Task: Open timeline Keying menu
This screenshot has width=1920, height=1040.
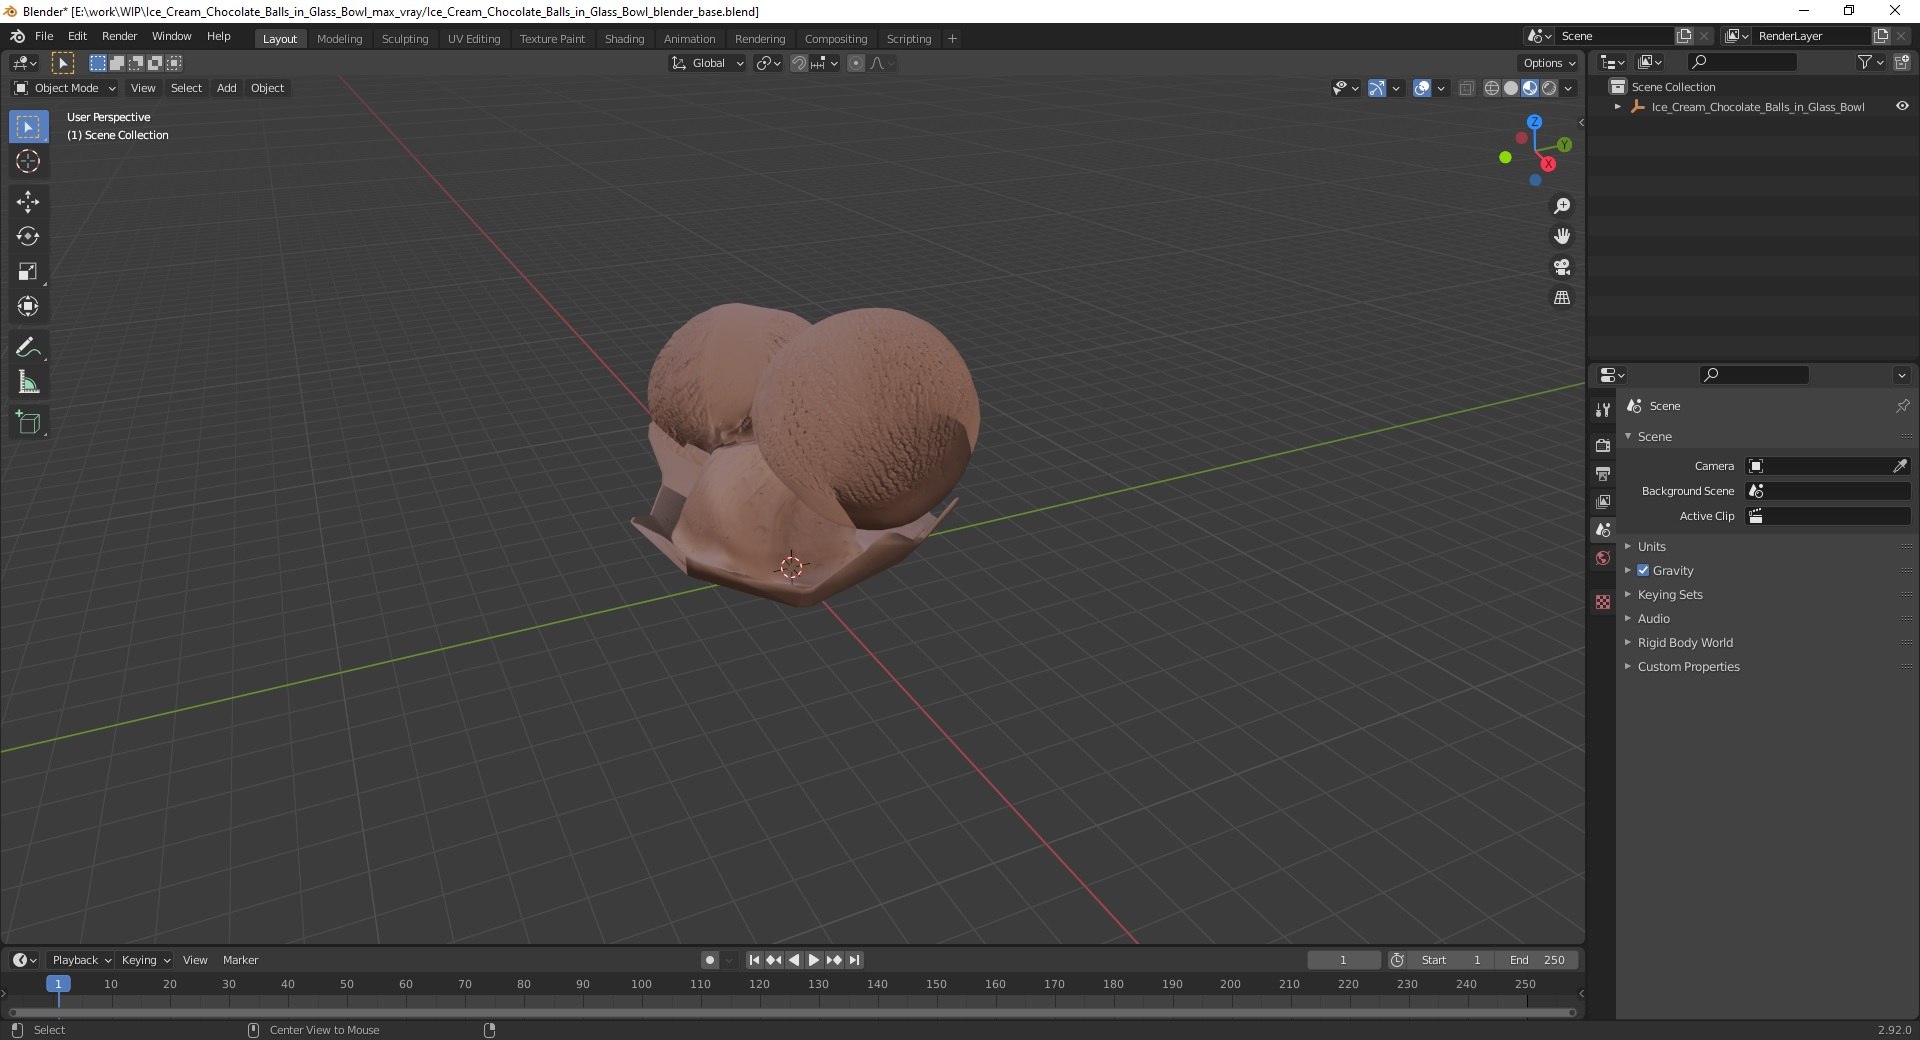Action: click(x=145, y=960)
